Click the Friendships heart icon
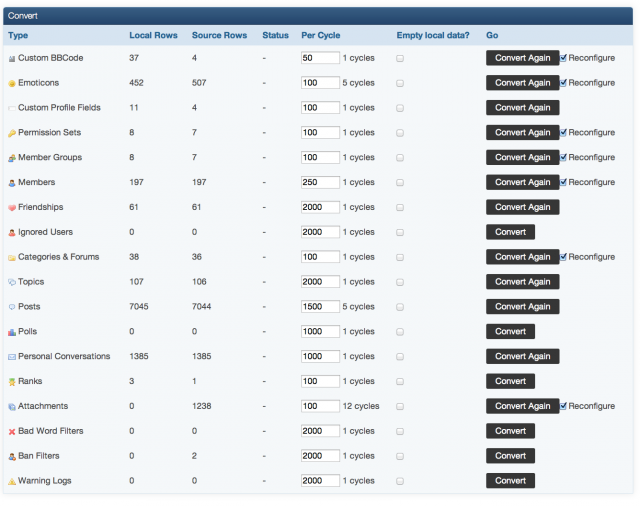This screenshot has width=640, height=506. [12, 208]
